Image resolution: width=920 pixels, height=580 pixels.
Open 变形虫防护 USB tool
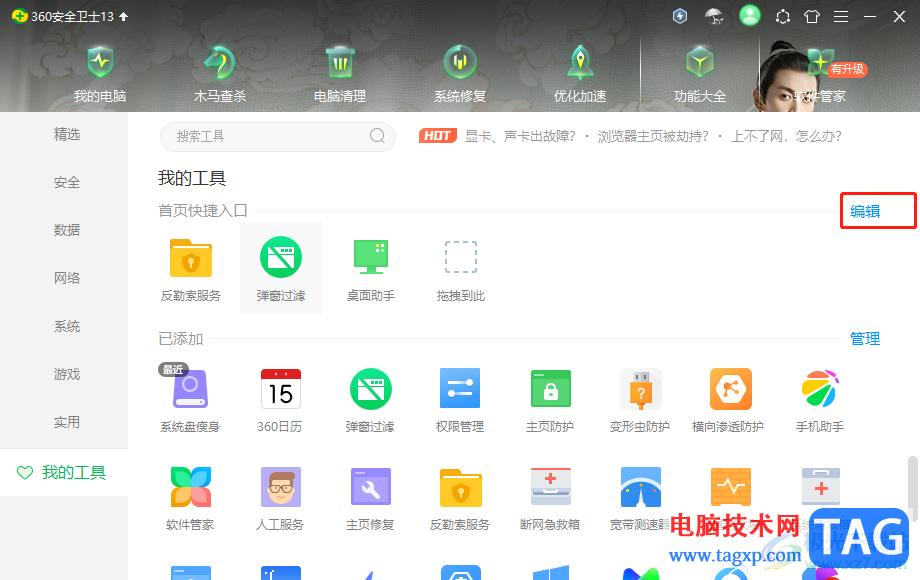640,400
